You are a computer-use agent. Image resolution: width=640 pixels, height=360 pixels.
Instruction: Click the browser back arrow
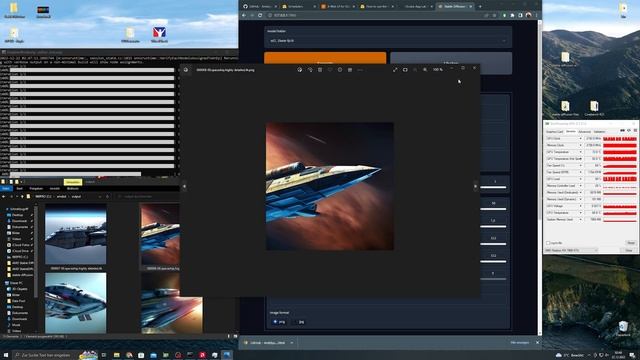pyautogui.click(x=244, y=15)
